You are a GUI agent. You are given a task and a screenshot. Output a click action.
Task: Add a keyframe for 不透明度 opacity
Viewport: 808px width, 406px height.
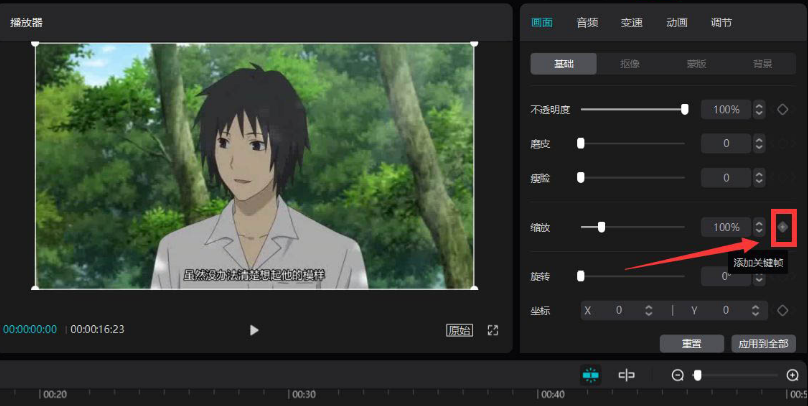coord(782,109)
